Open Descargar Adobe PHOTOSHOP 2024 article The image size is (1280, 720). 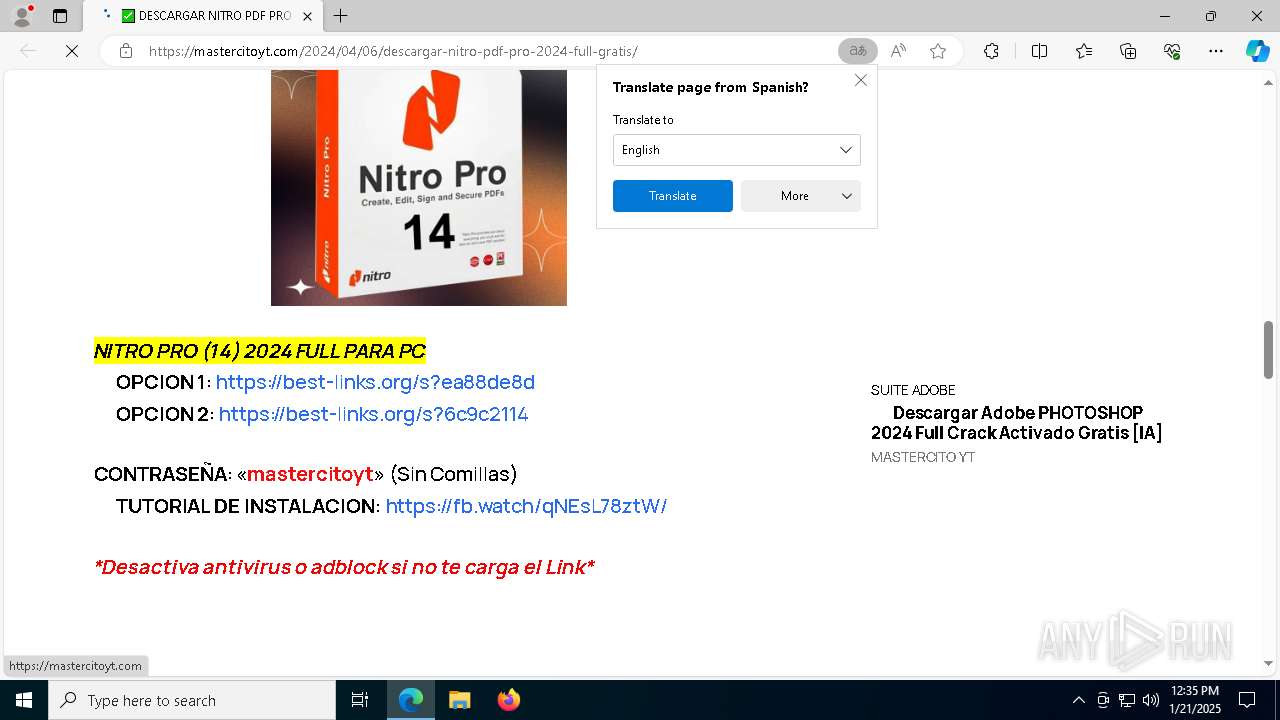(1017, 422)
